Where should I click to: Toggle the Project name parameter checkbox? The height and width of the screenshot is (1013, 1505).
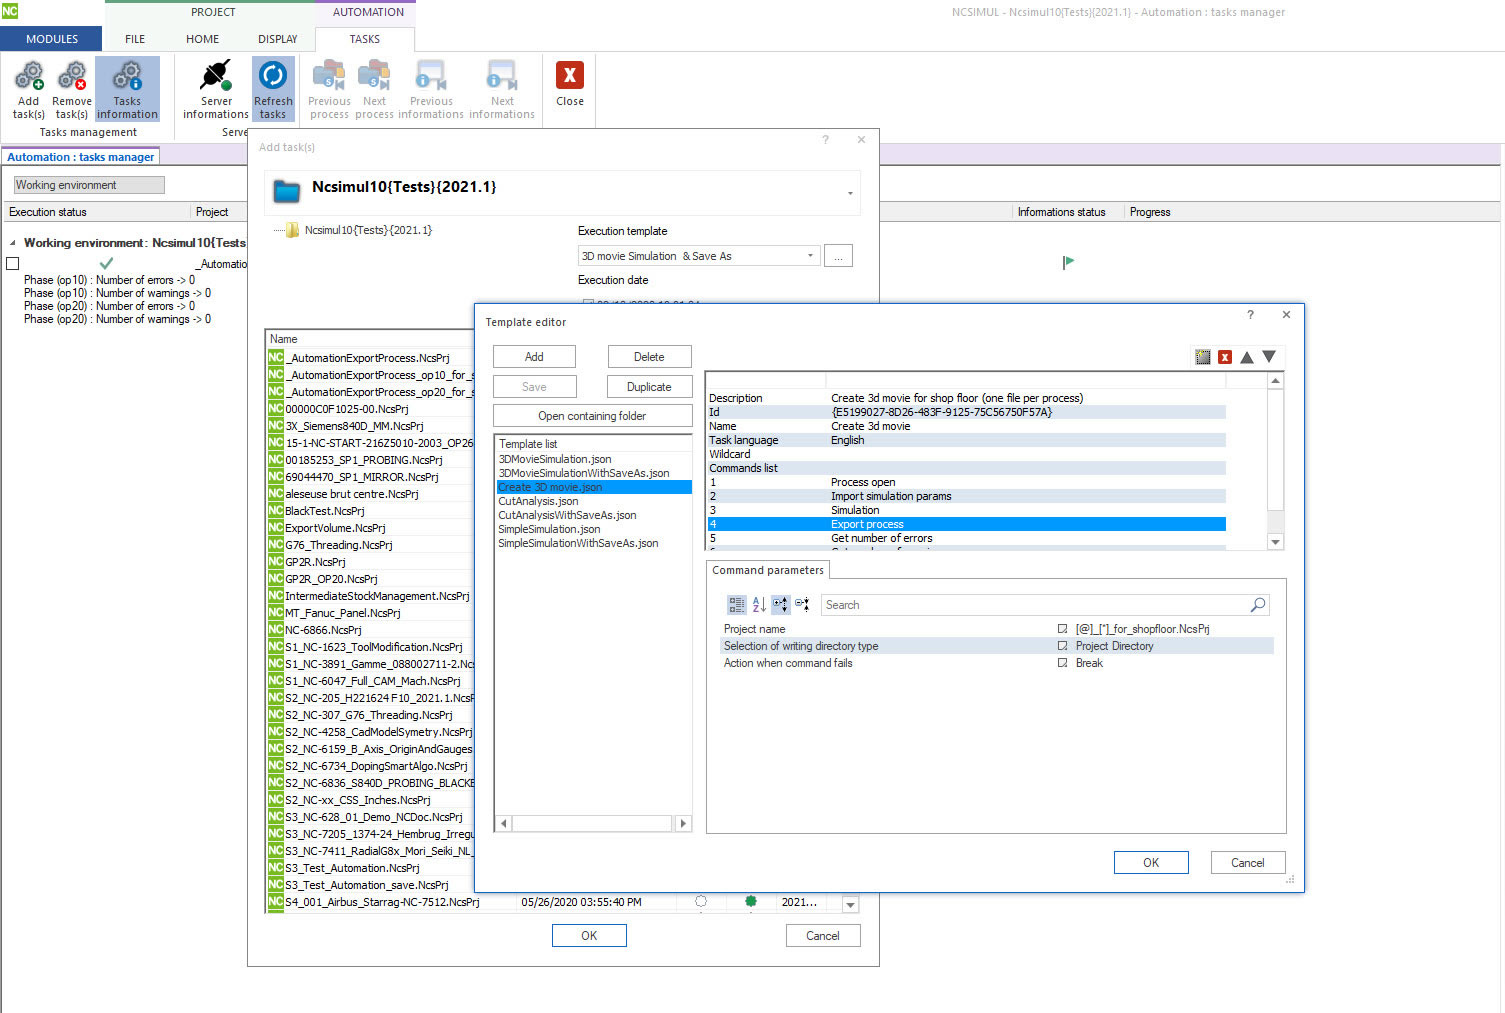pyautogui.click(x=1062, y=629)
